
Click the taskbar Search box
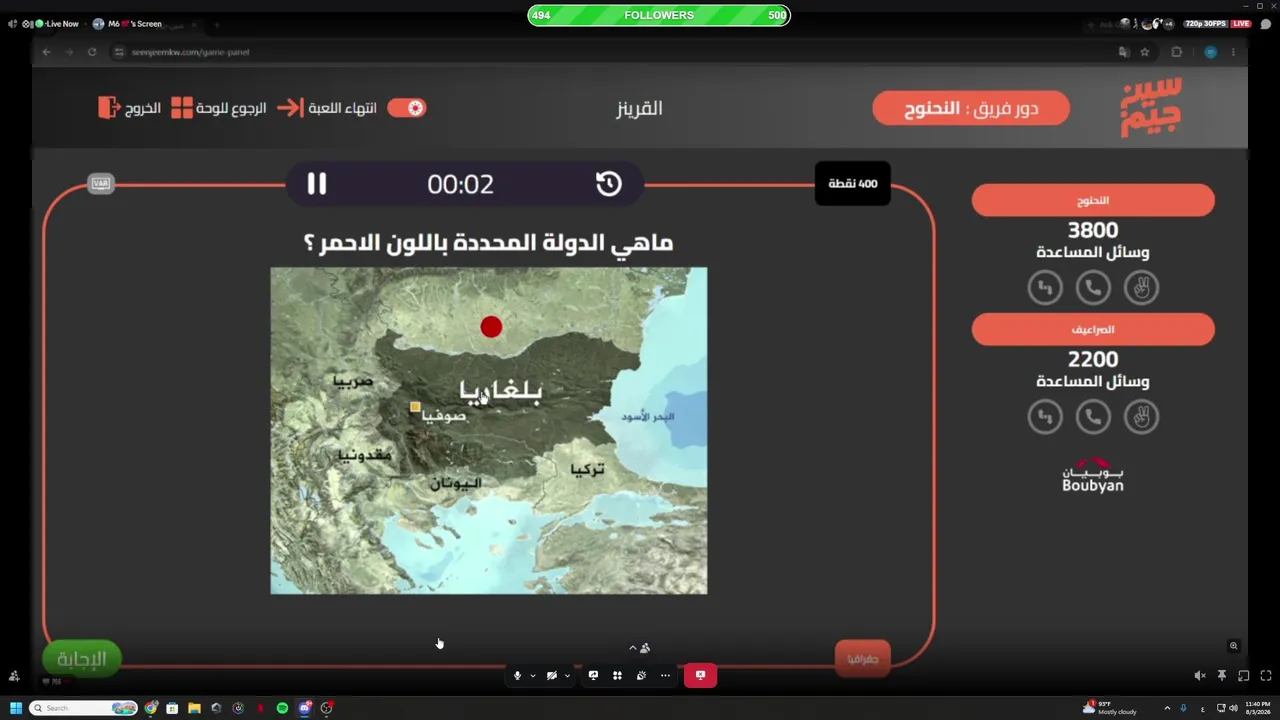tap(84, 708)
